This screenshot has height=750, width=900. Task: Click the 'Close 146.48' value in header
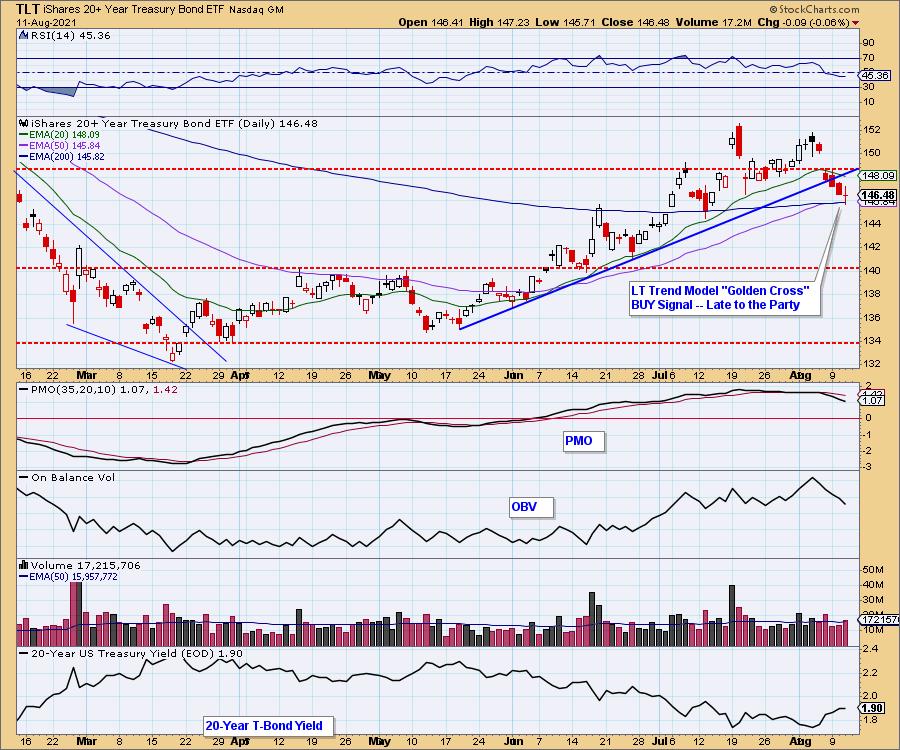click(x=636, y=22)
